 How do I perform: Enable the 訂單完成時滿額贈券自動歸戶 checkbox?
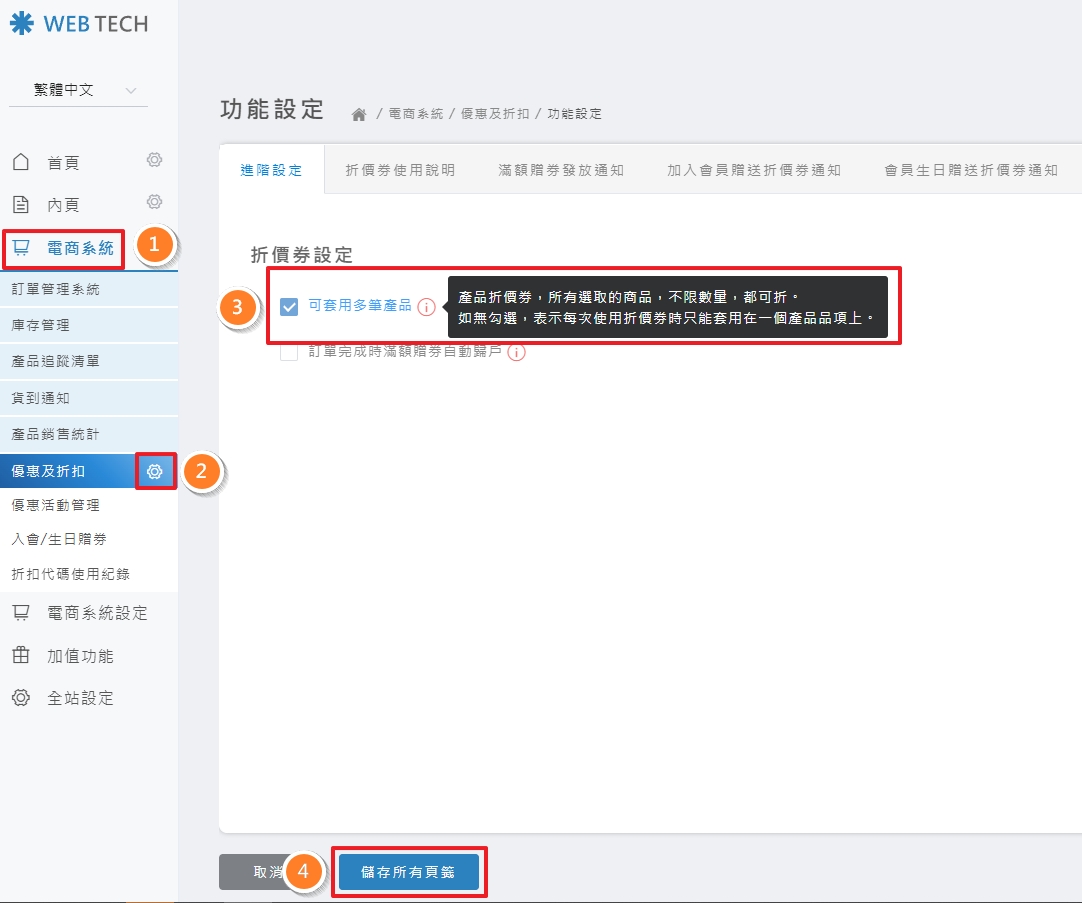[x=288, y=352]
